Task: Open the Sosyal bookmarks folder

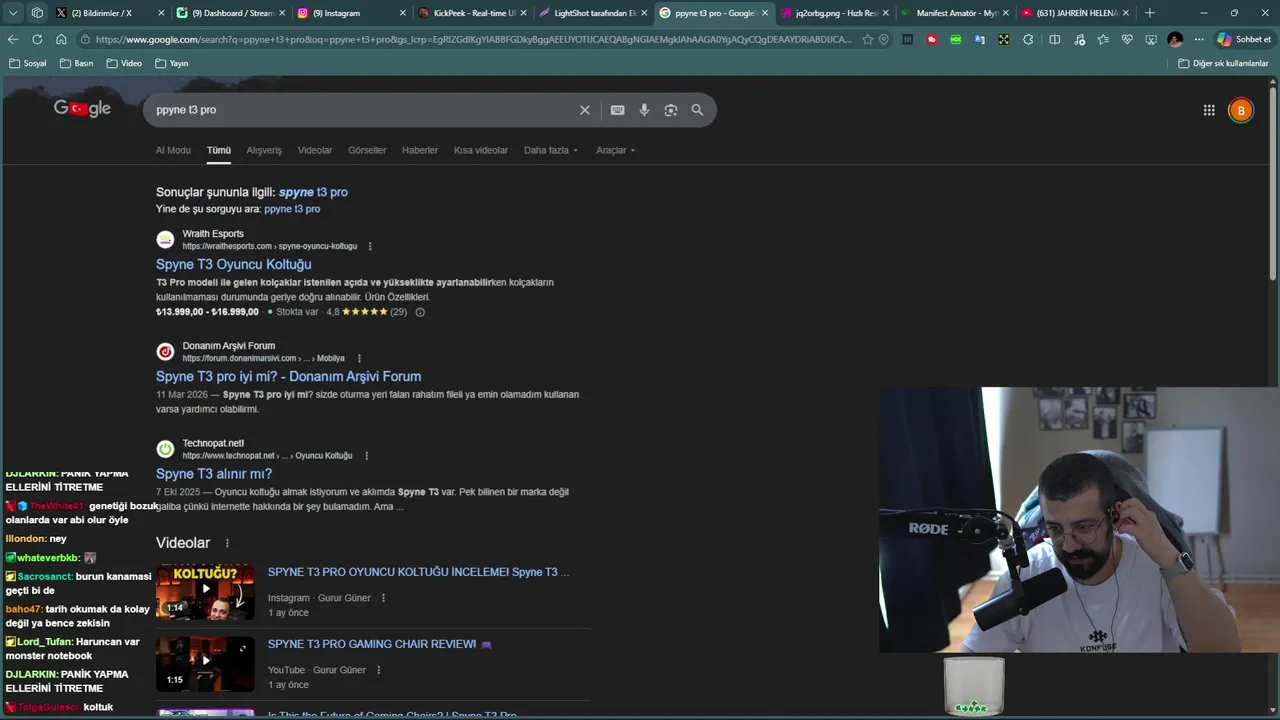Action: point(27,63)
